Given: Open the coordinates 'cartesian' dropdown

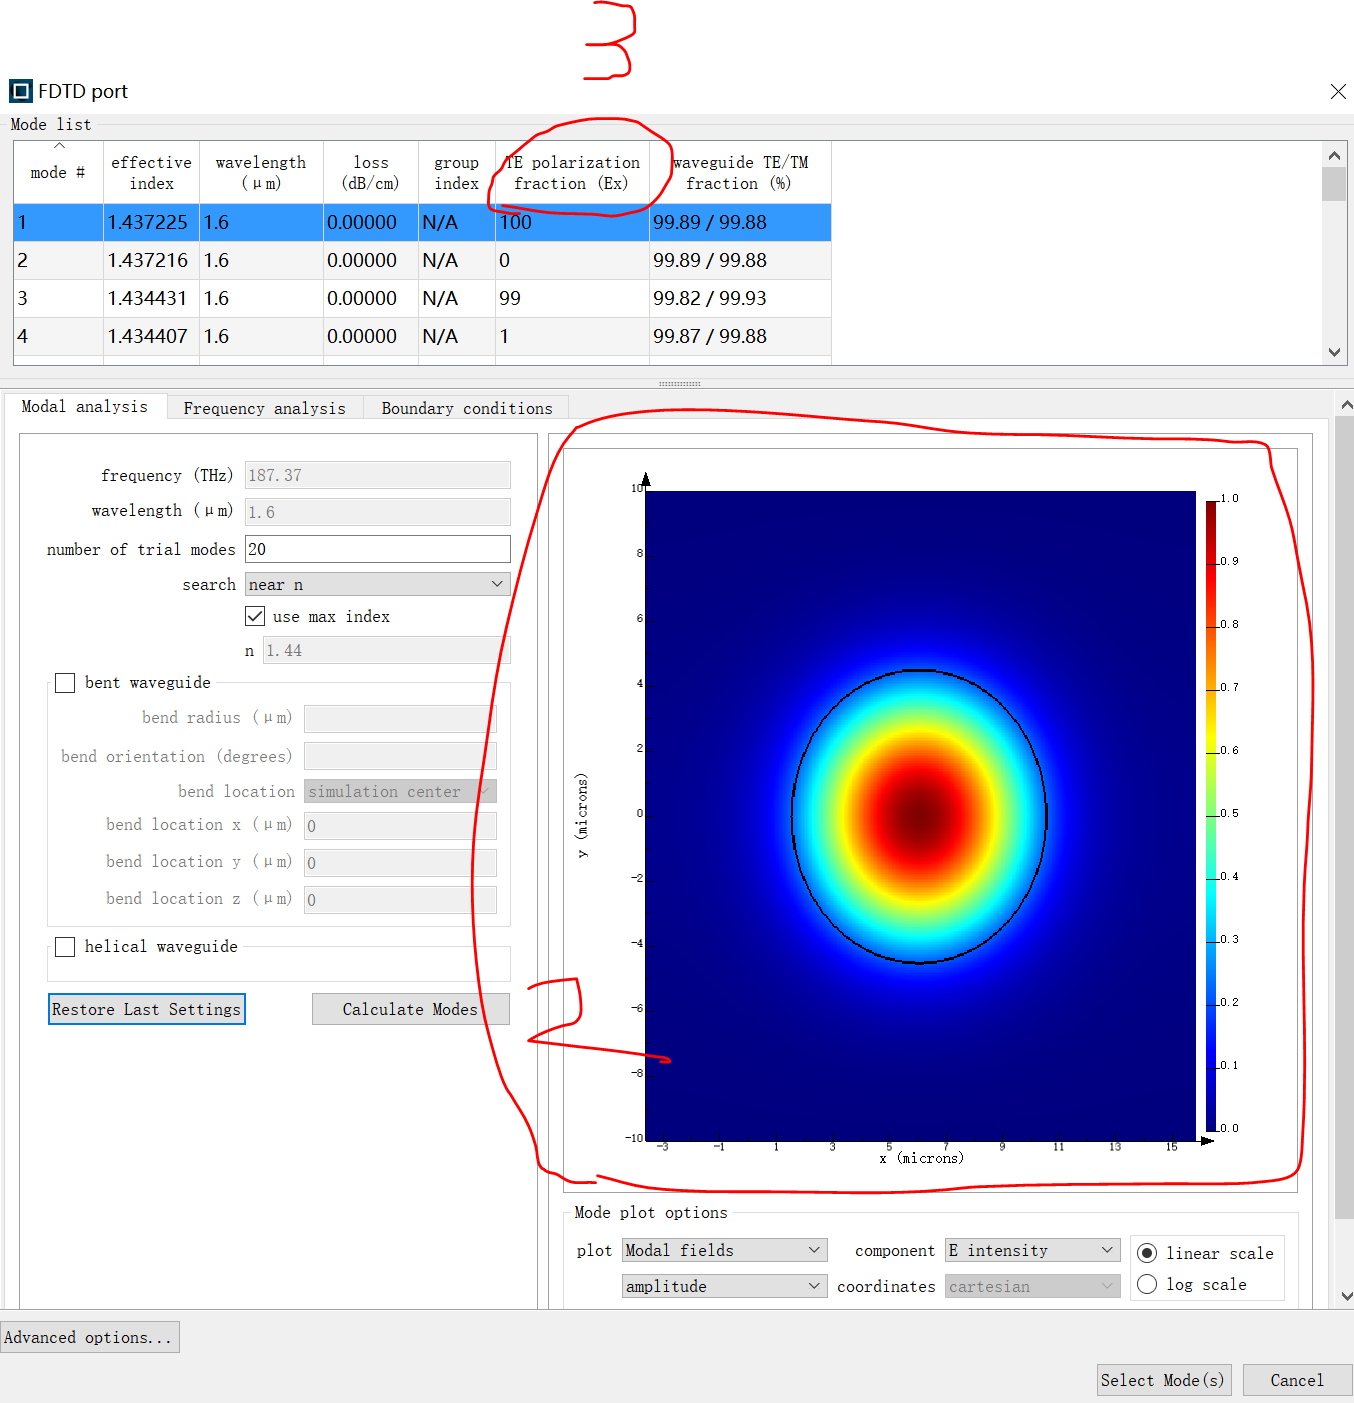Looking at the screenshot, I should tap(1033, 1286).
